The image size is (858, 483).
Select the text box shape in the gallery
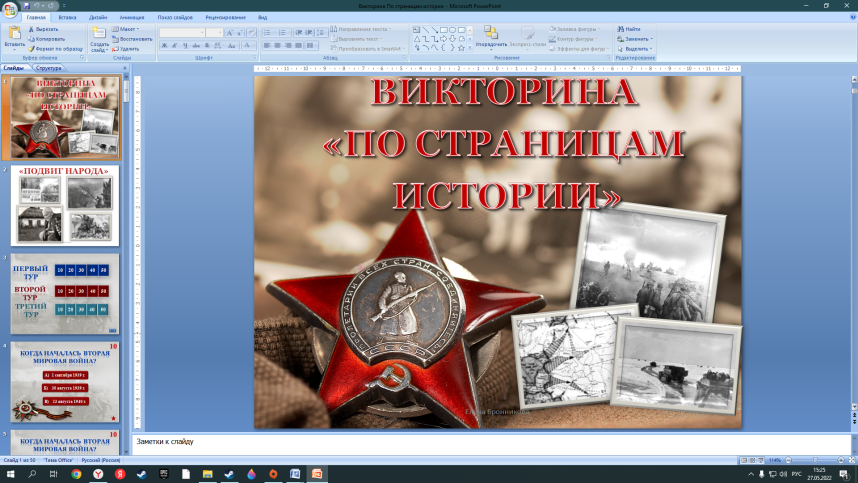[416, 30]
